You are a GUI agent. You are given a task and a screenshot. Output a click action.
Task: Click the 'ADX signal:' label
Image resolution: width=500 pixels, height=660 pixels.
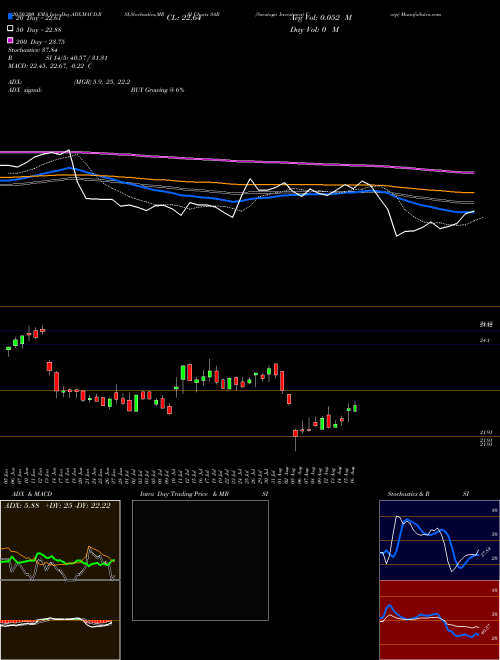pyautogui.click(x=25, y=90)
